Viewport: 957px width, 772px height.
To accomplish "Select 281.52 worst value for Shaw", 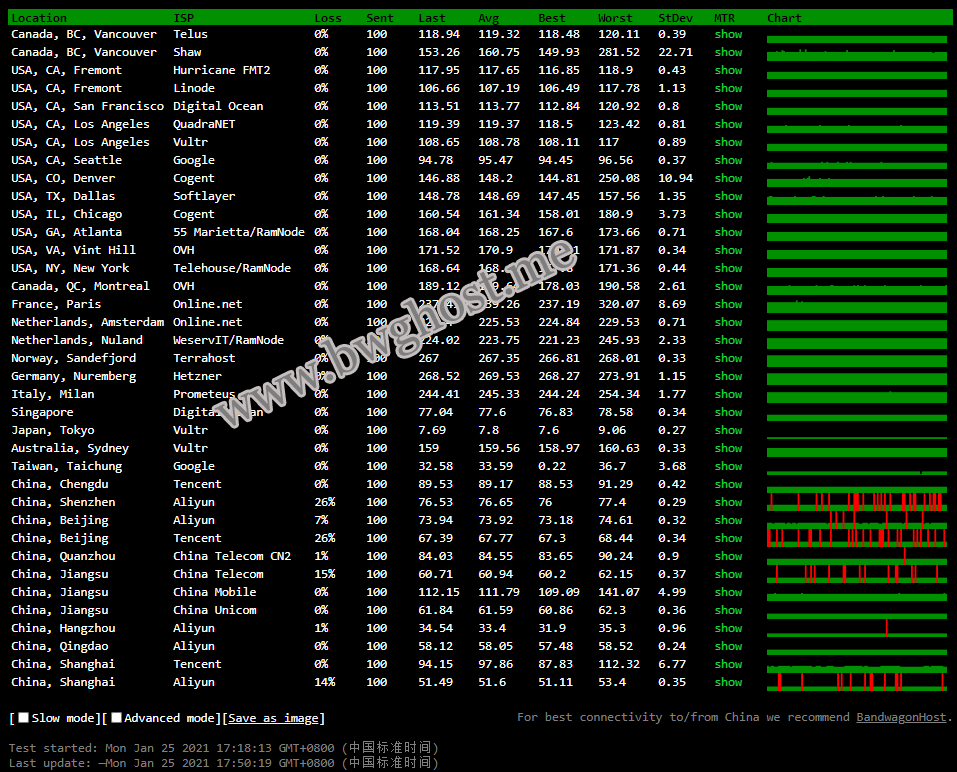I will click(x=619, y=52).
